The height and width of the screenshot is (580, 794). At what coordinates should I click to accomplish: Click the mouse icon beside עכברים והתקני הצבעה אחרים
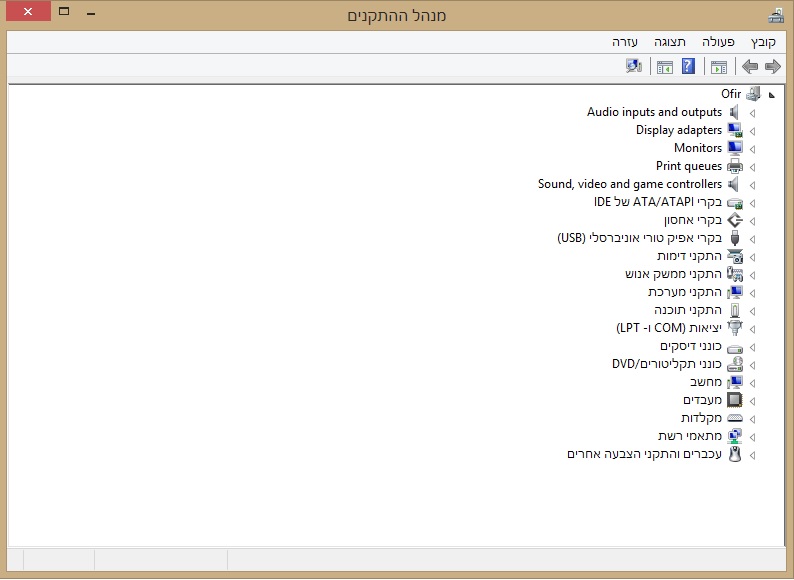click(735, 454)
